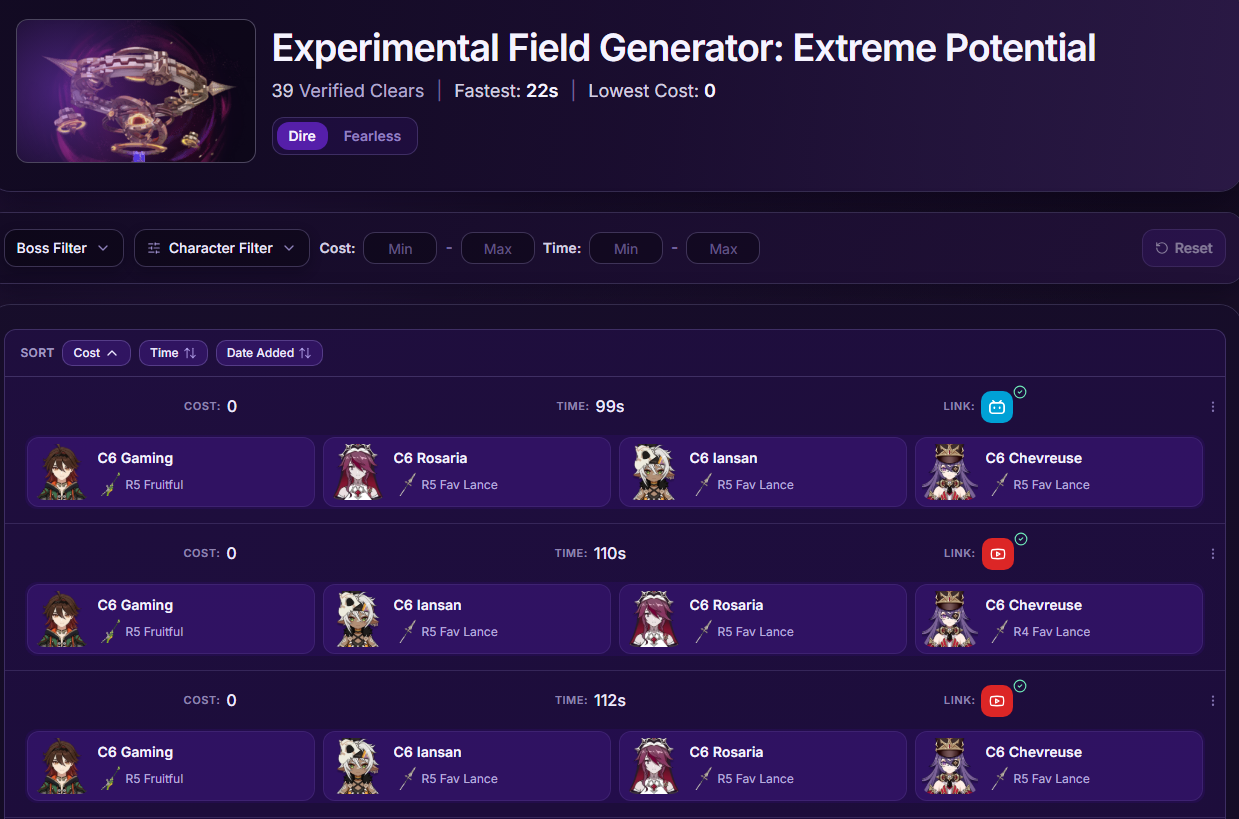1239x819 pixels.
Task: Click the R4 Fav Lance weapon icon
Action: coord(998,632)
